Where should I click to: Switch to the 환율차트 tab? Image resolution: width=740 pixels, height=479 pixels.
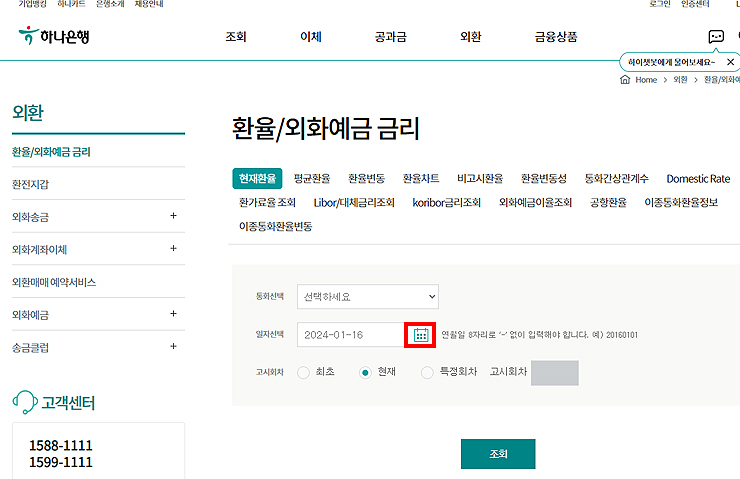click(420, 178)
